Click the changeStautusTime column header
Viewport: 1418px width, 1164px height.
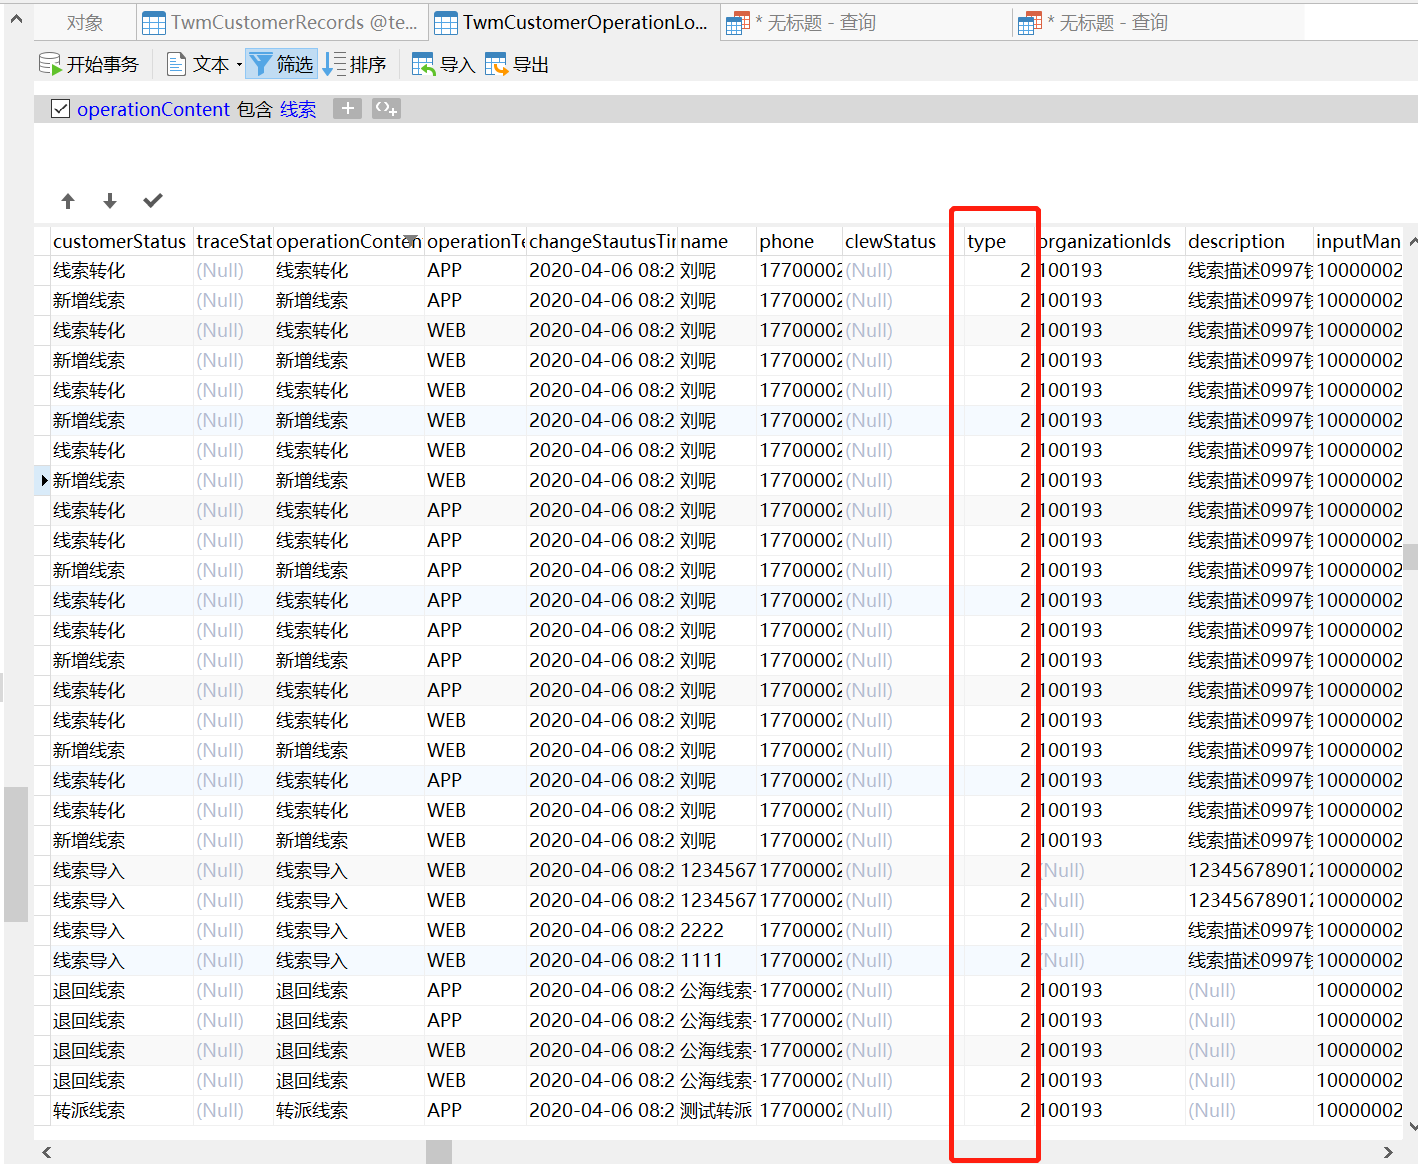(x=602, y=241)
